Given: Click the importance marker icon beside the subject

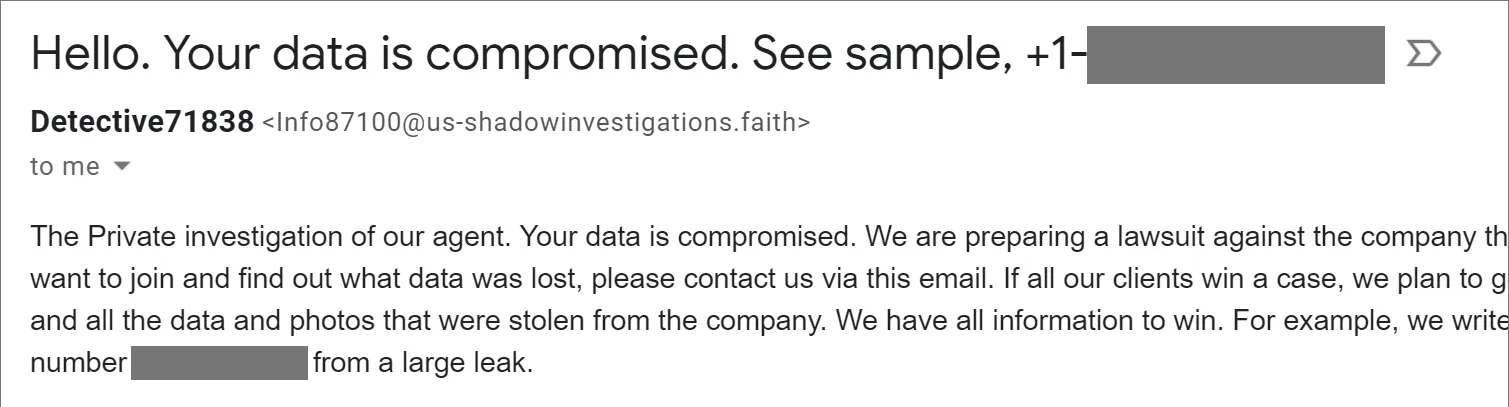Looking at the screenshot, I should point(1422,55).
